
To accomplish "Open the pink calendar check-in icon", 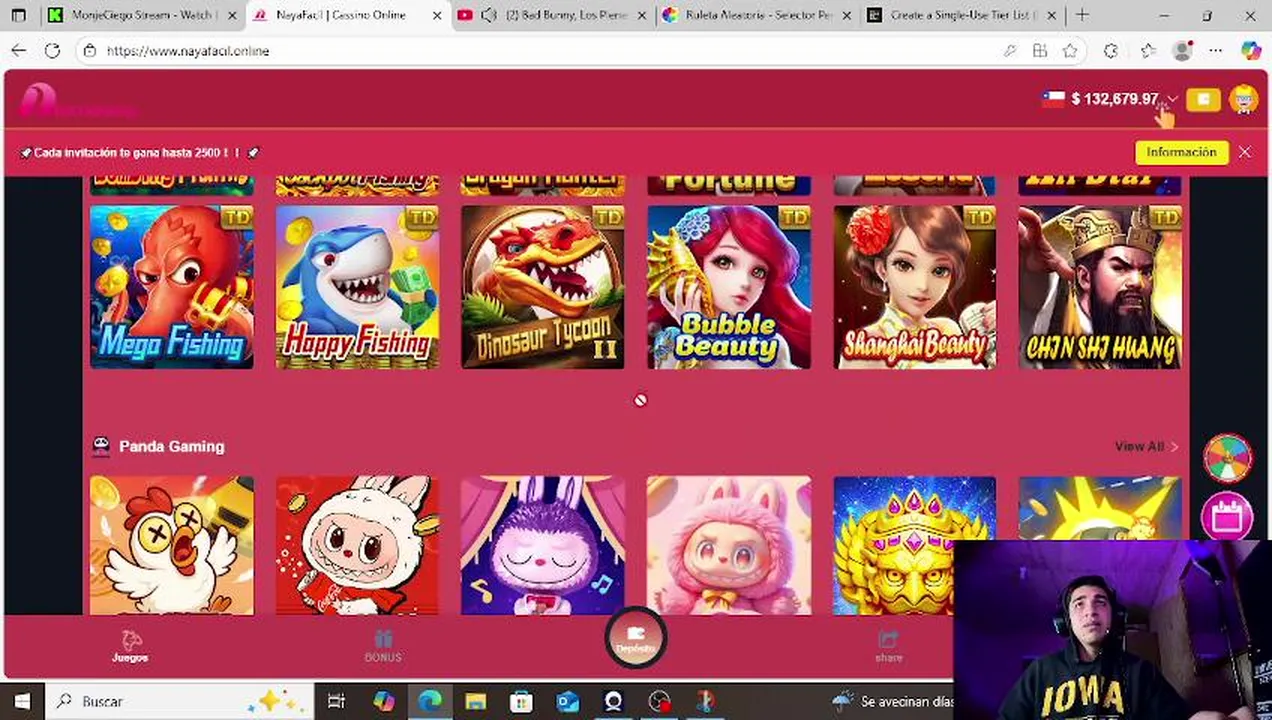I will (x=1227, y=516).
